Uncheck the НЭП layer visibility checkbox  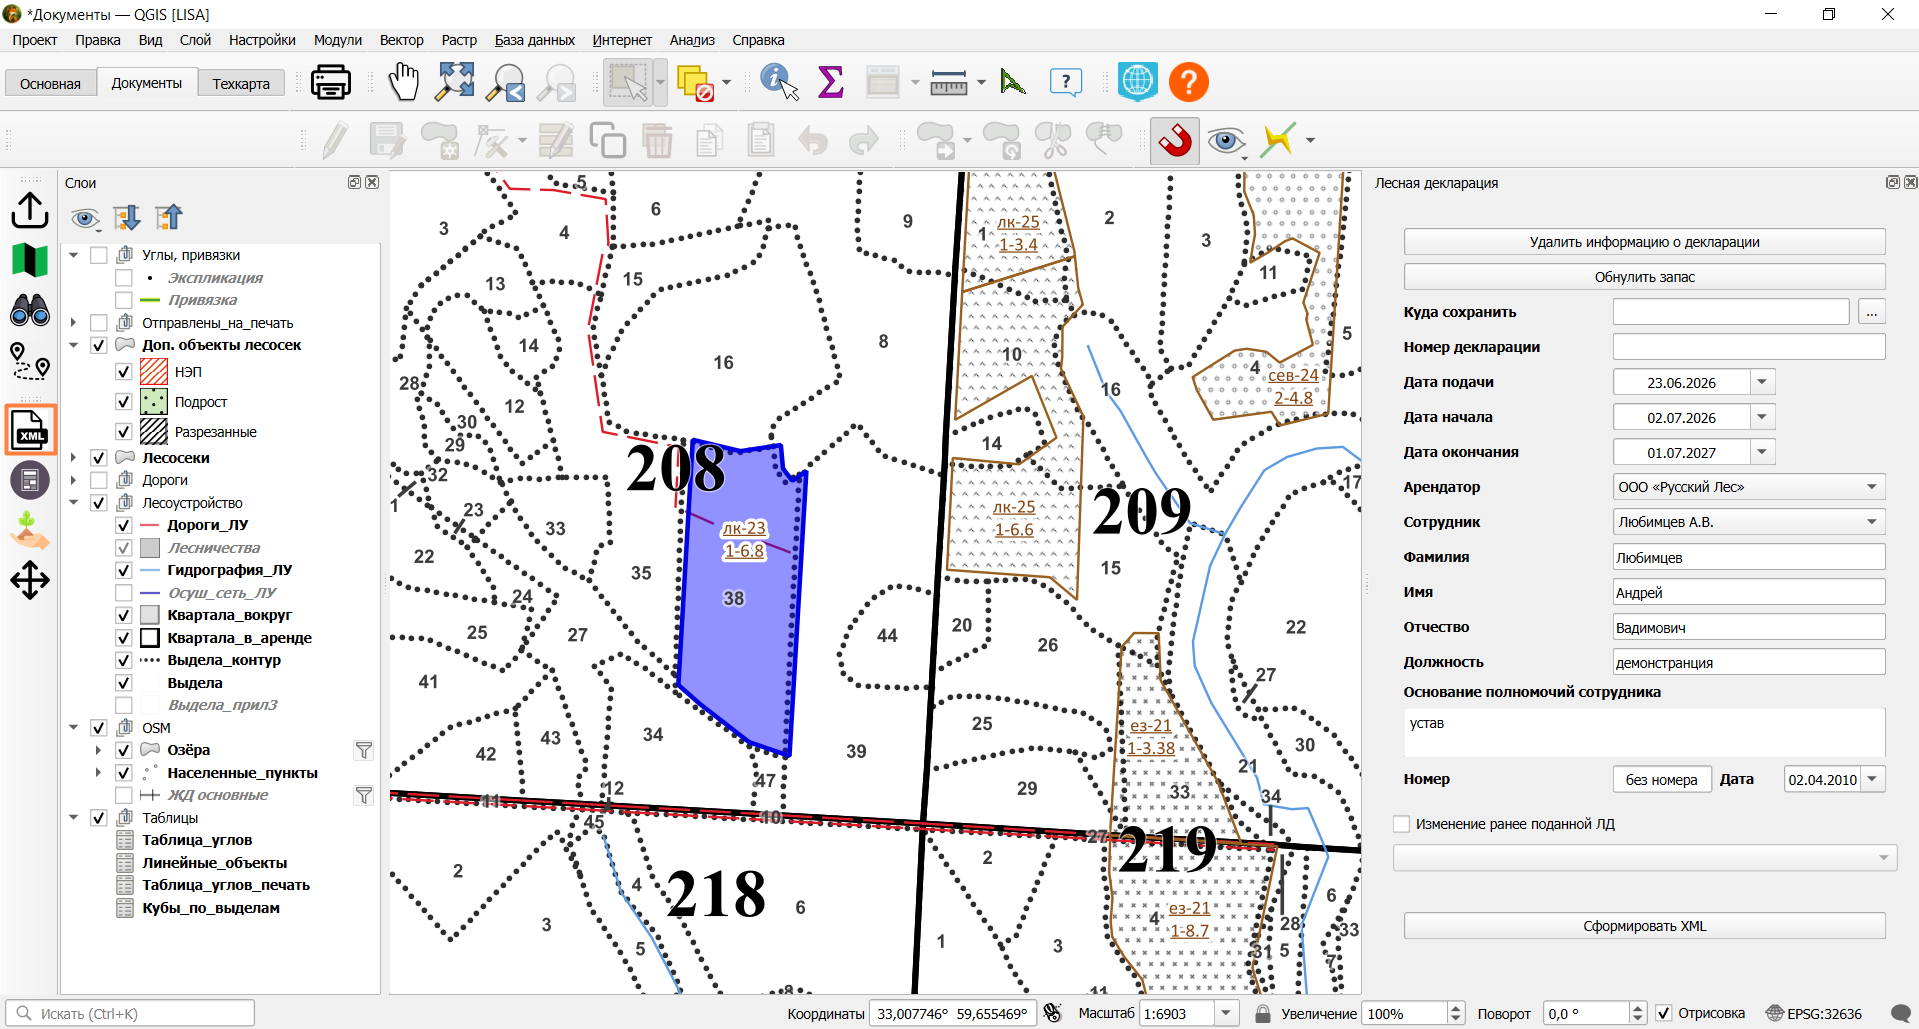coord(124,372)
